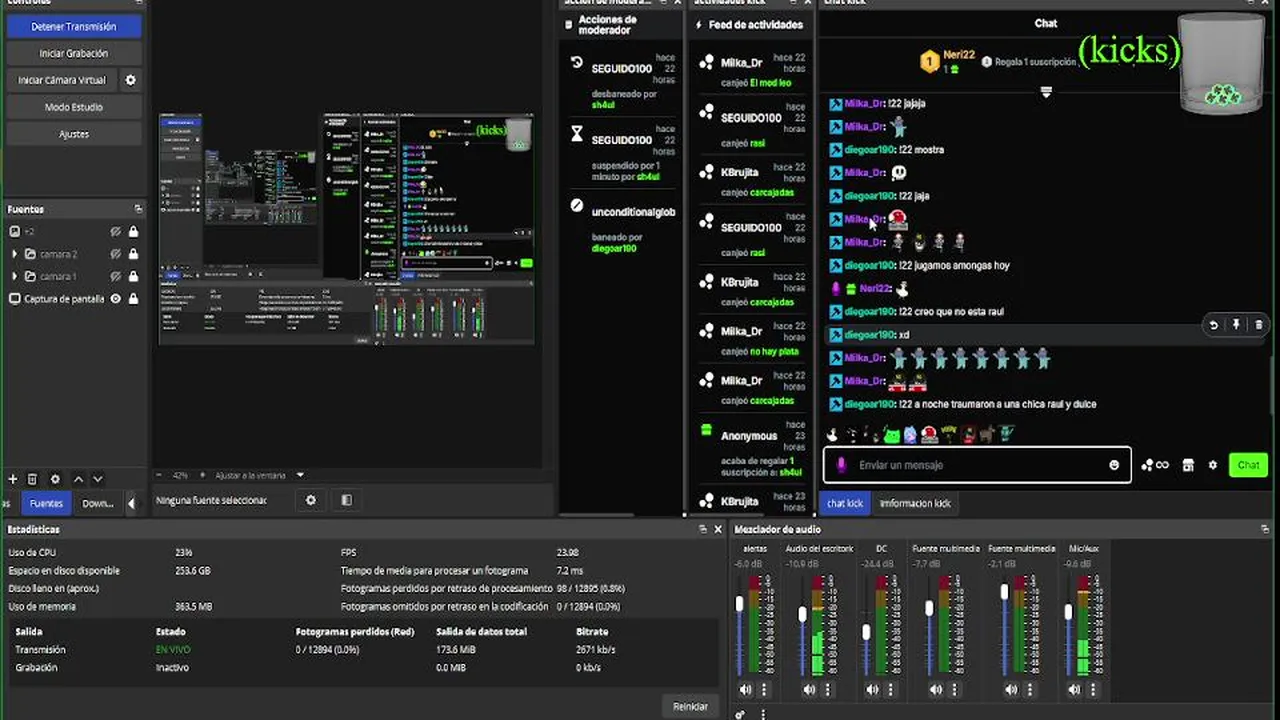The image size is (1280, 720).
Task: Delete diegoar190's xd message
Action: coord(1258,325)
